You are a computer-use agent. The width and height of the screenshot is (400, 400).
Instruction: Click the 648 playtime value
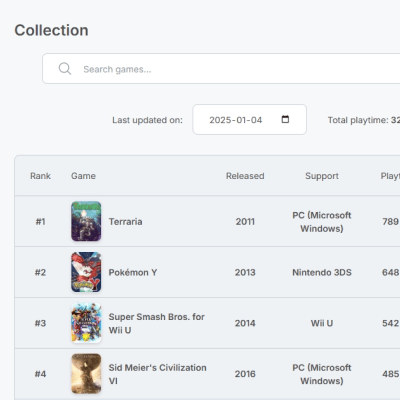[390, 272]
